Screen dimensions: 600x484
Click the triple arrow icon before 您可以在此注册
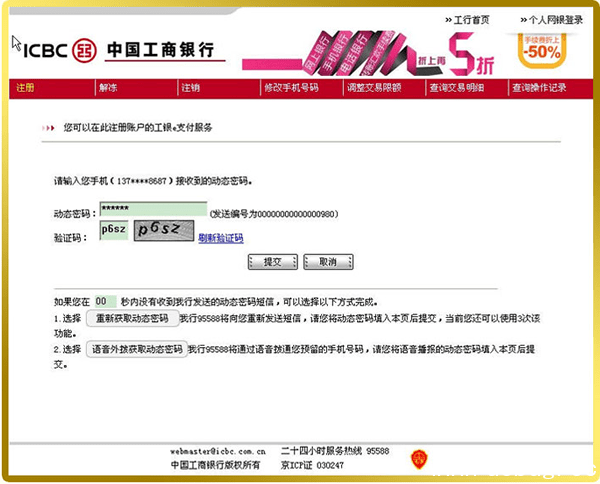pyautogui.click(x=49, y=128)
